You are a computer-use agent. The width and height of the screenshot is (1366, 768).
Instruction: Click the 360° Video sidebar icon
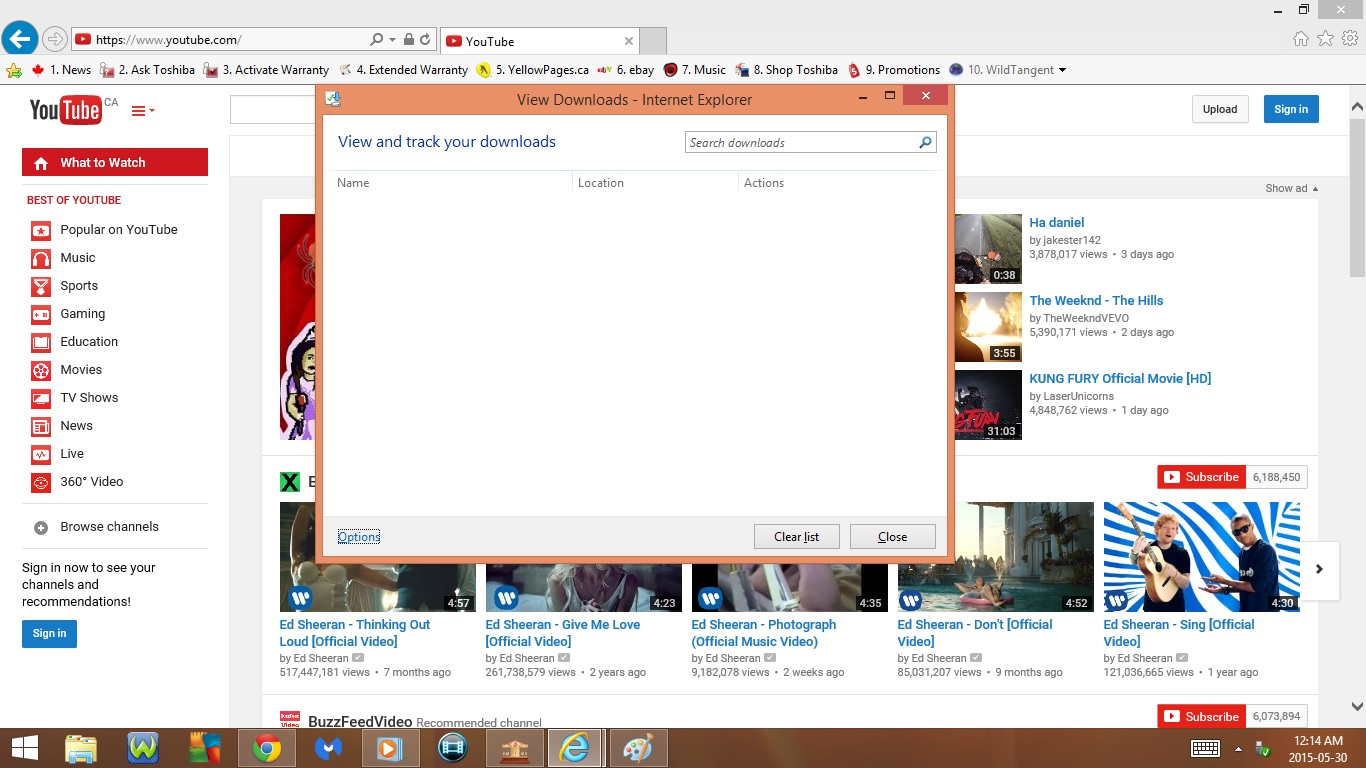[x=41, y=482]
